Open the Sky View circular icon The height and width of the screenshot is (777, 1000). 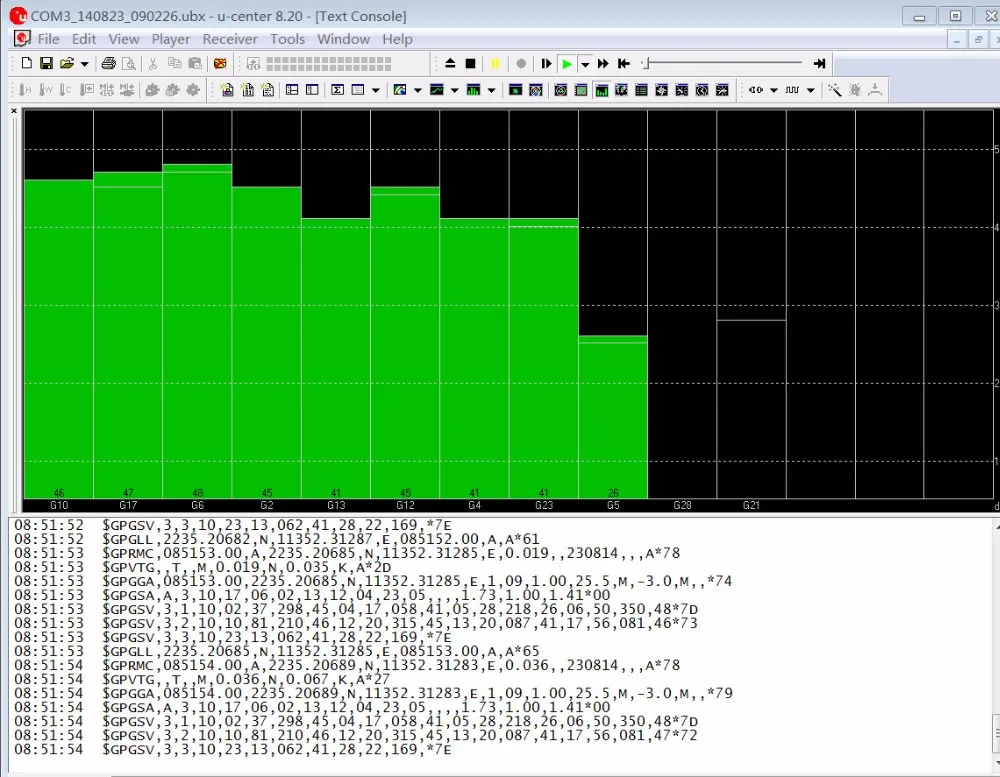point(536,90)
